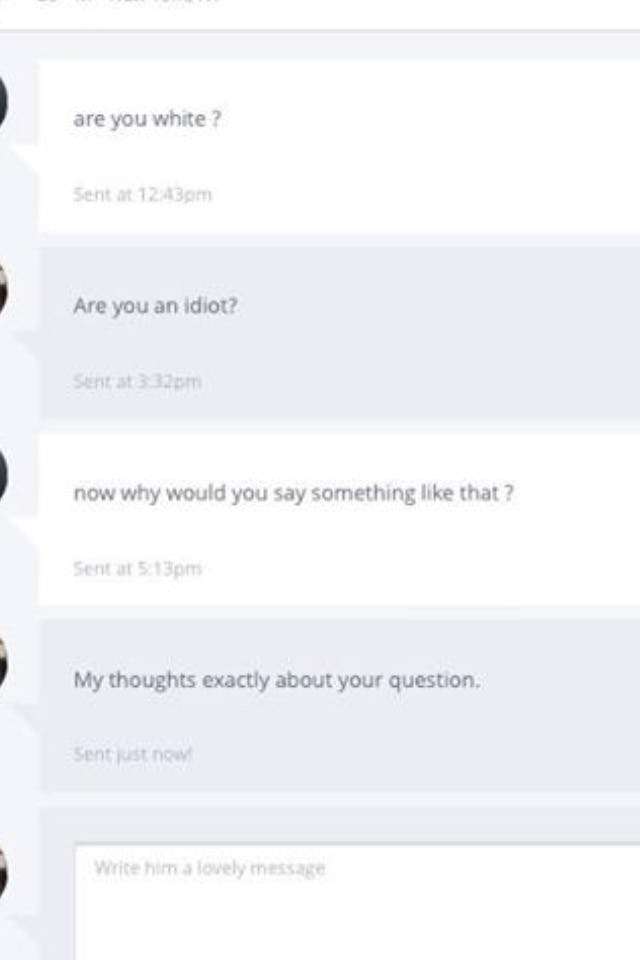Click the avatar beside "are you white ?"
640x960 pixels.
[8, 102]
